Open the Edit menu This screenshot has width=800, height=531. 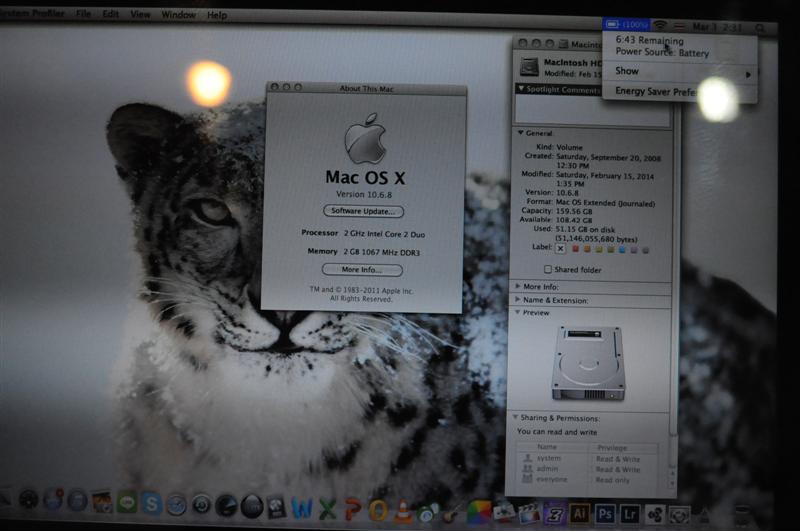pos(110,14)
